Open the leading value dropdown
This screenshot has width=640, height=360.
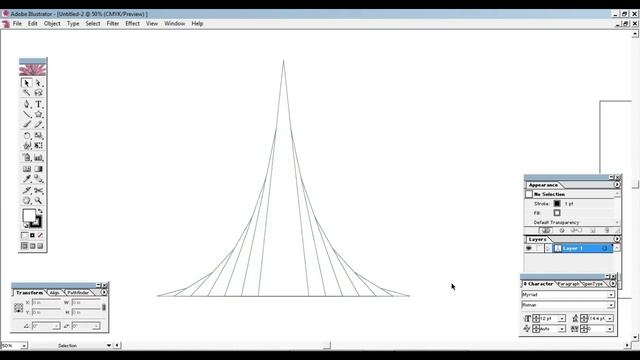click(610, 318)
